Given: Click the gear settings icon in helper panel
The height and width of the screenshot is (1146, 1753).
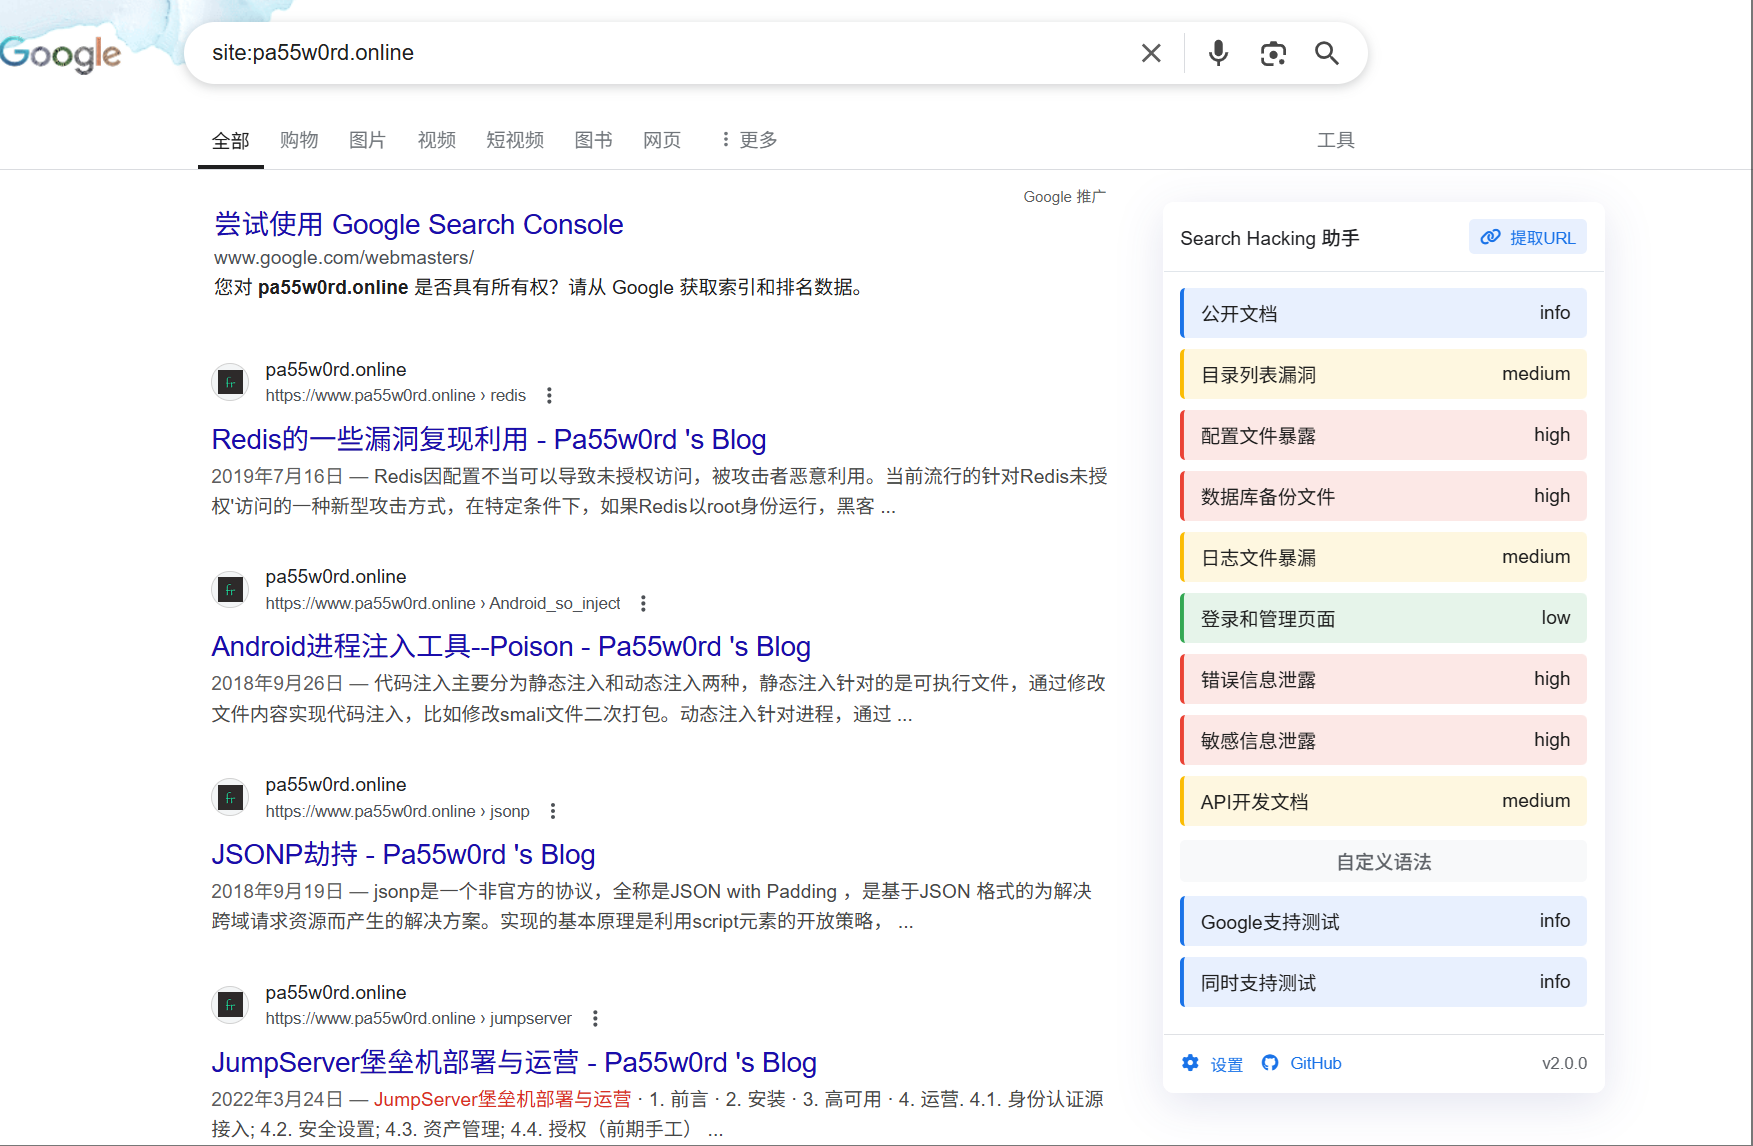Looking at the screenshot, I should pyautogui.click(x=1190, y=1063).
